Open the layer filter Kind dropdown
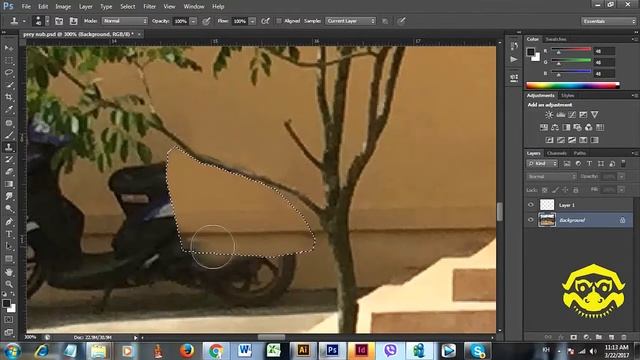 tap(542, 164)
